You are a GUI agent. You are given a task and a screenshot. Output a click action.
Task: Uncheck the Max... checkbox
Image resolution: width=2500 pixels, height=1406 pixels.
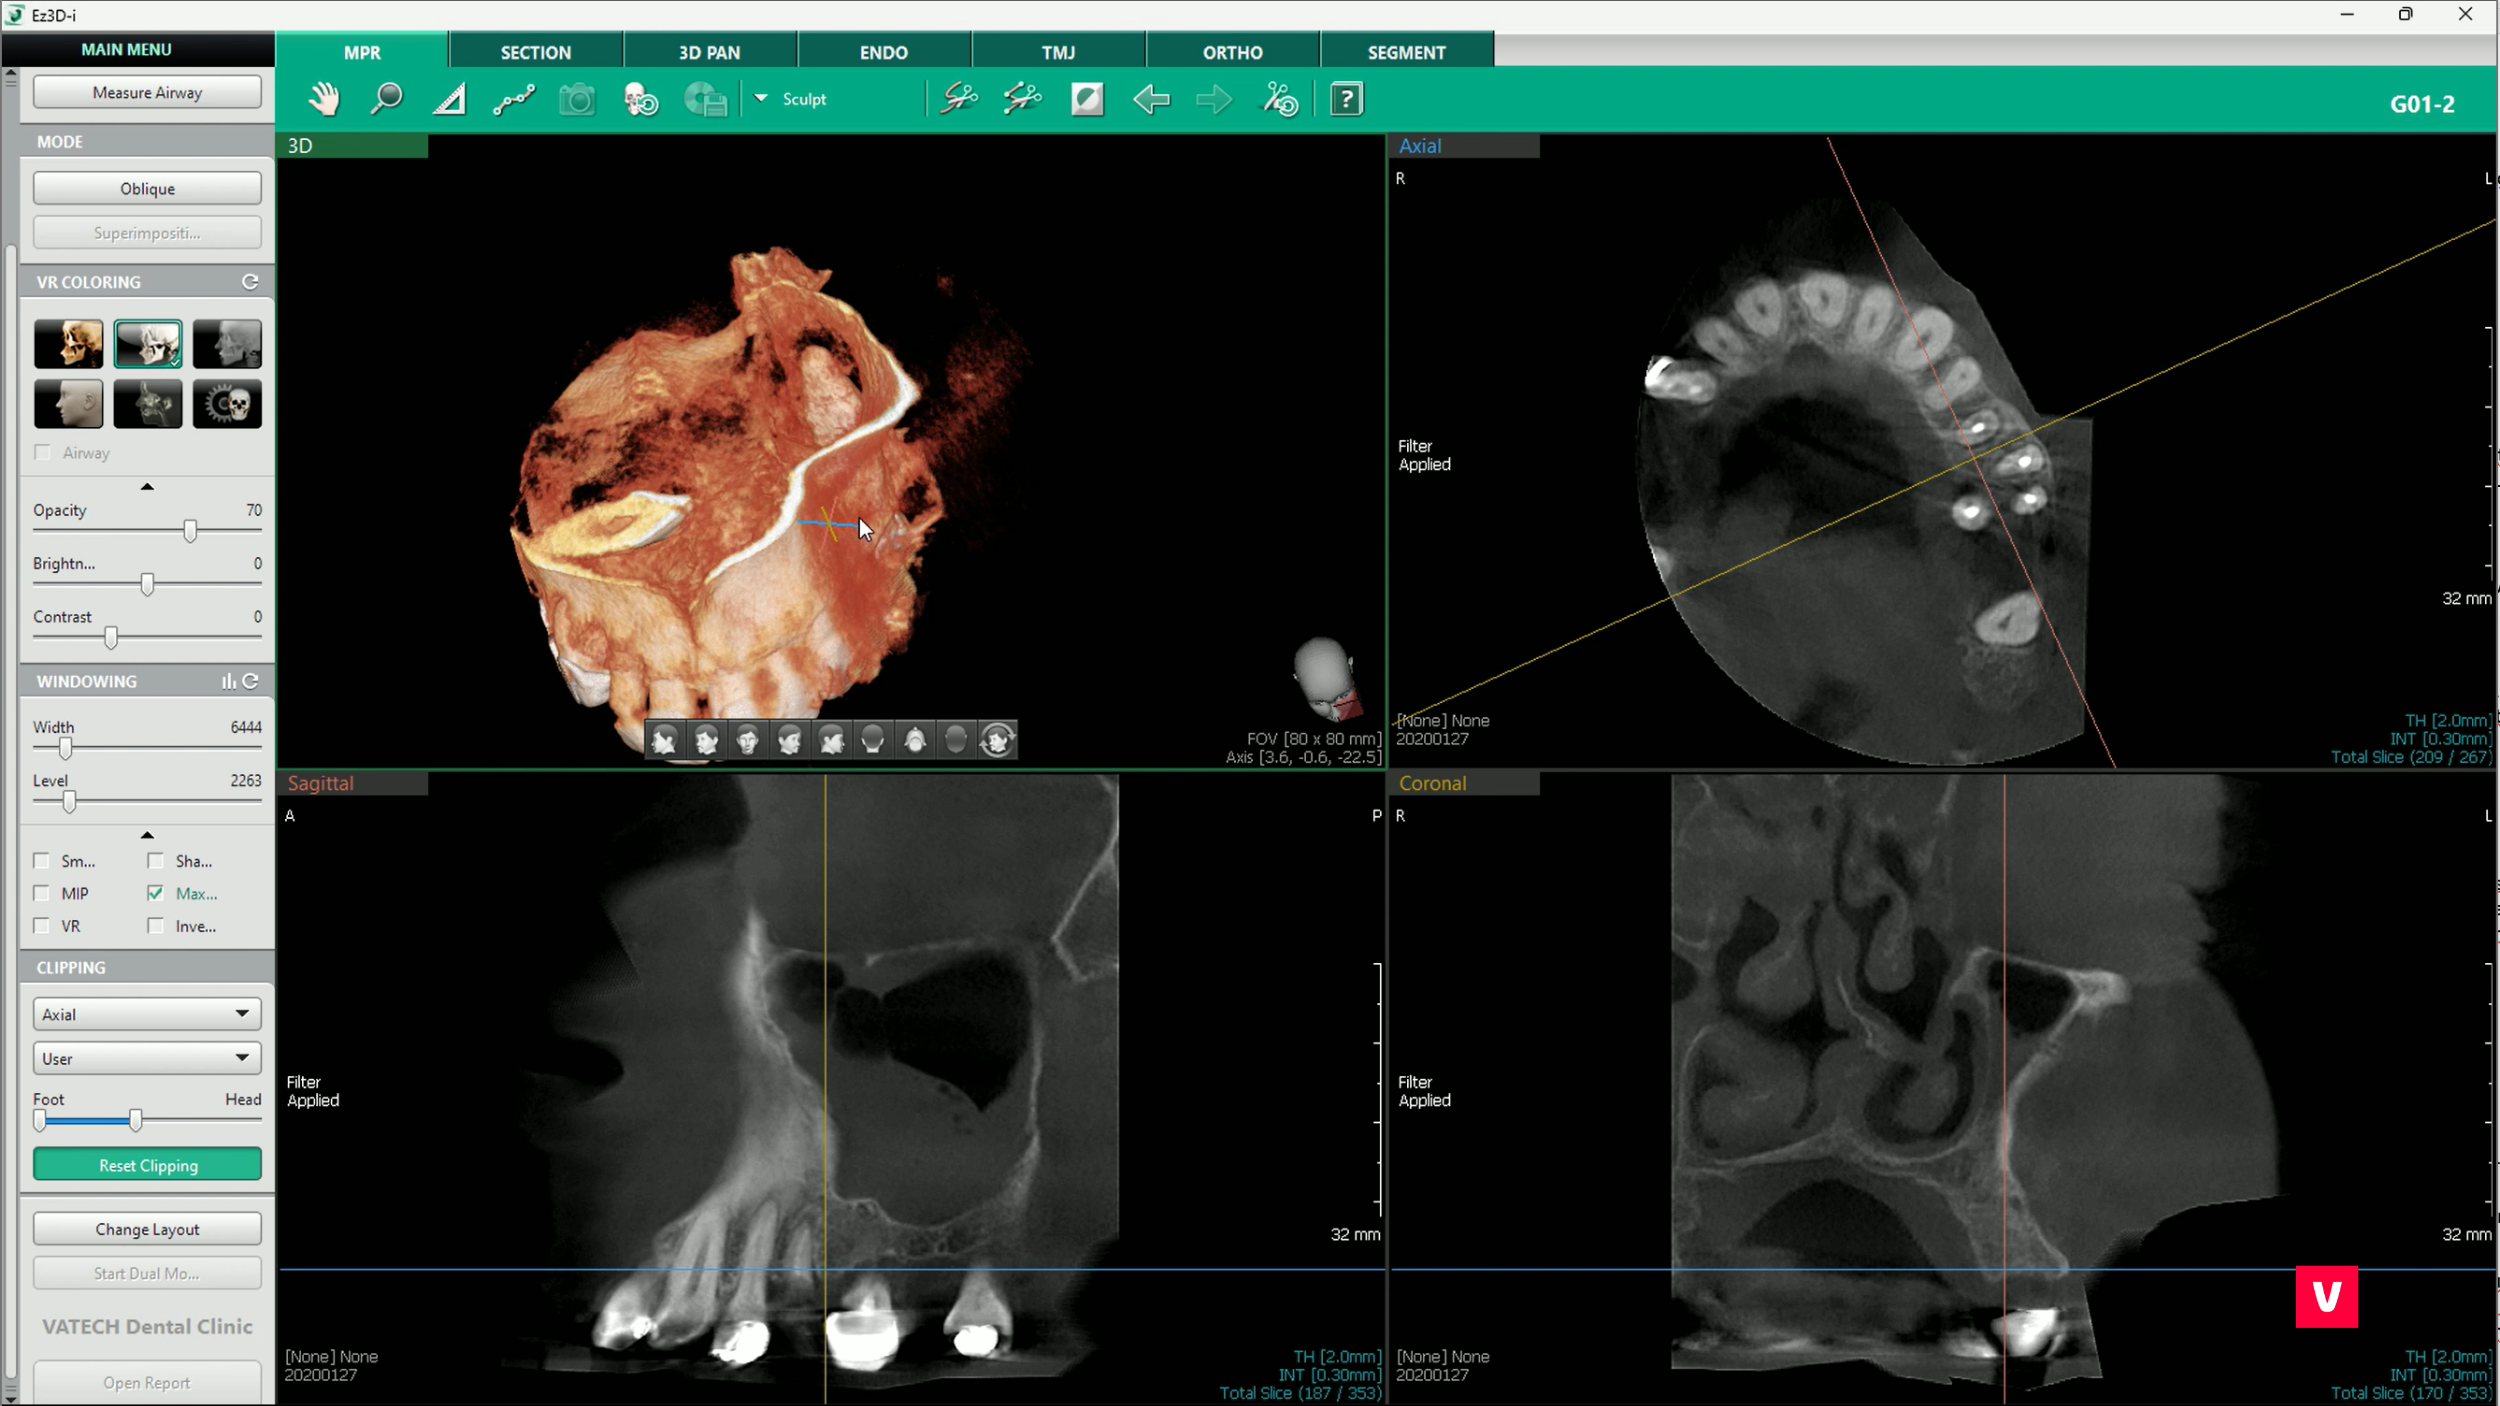pyautogui.click(x=155, y=893)
